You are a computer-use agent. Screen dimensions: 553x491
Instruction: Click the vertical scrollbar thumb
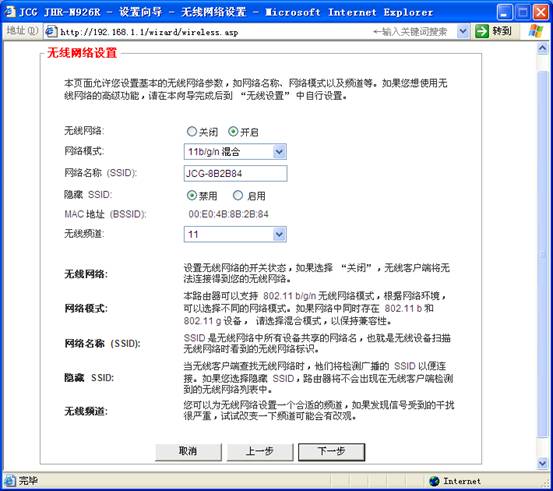pyautogui.click(x=542, y=254)
